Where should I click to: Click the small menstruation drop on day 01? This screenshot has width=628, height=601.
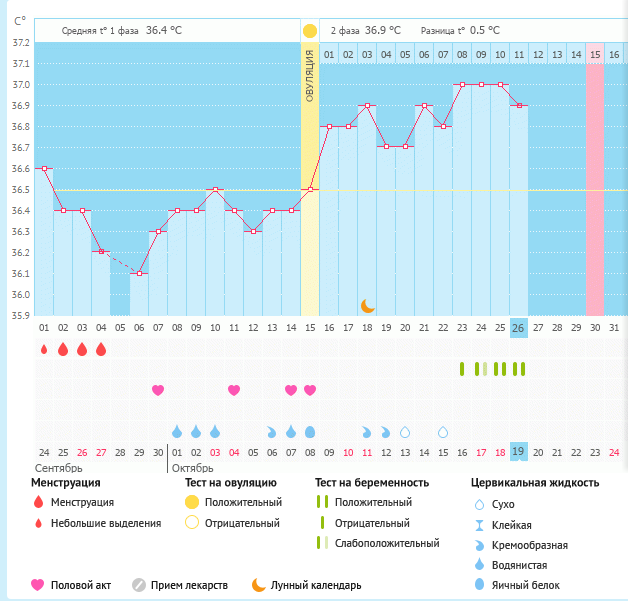[44, 349]
